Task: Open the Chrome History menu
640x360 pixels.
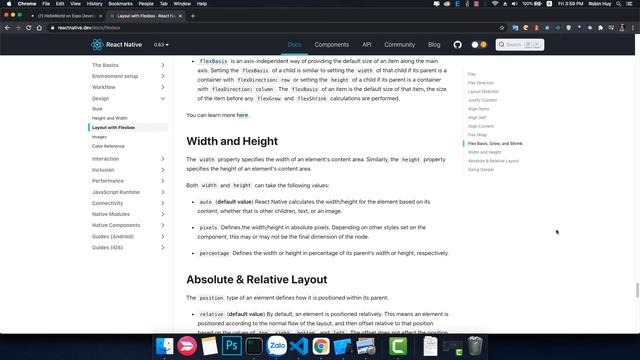Action: tap(94, 4)
